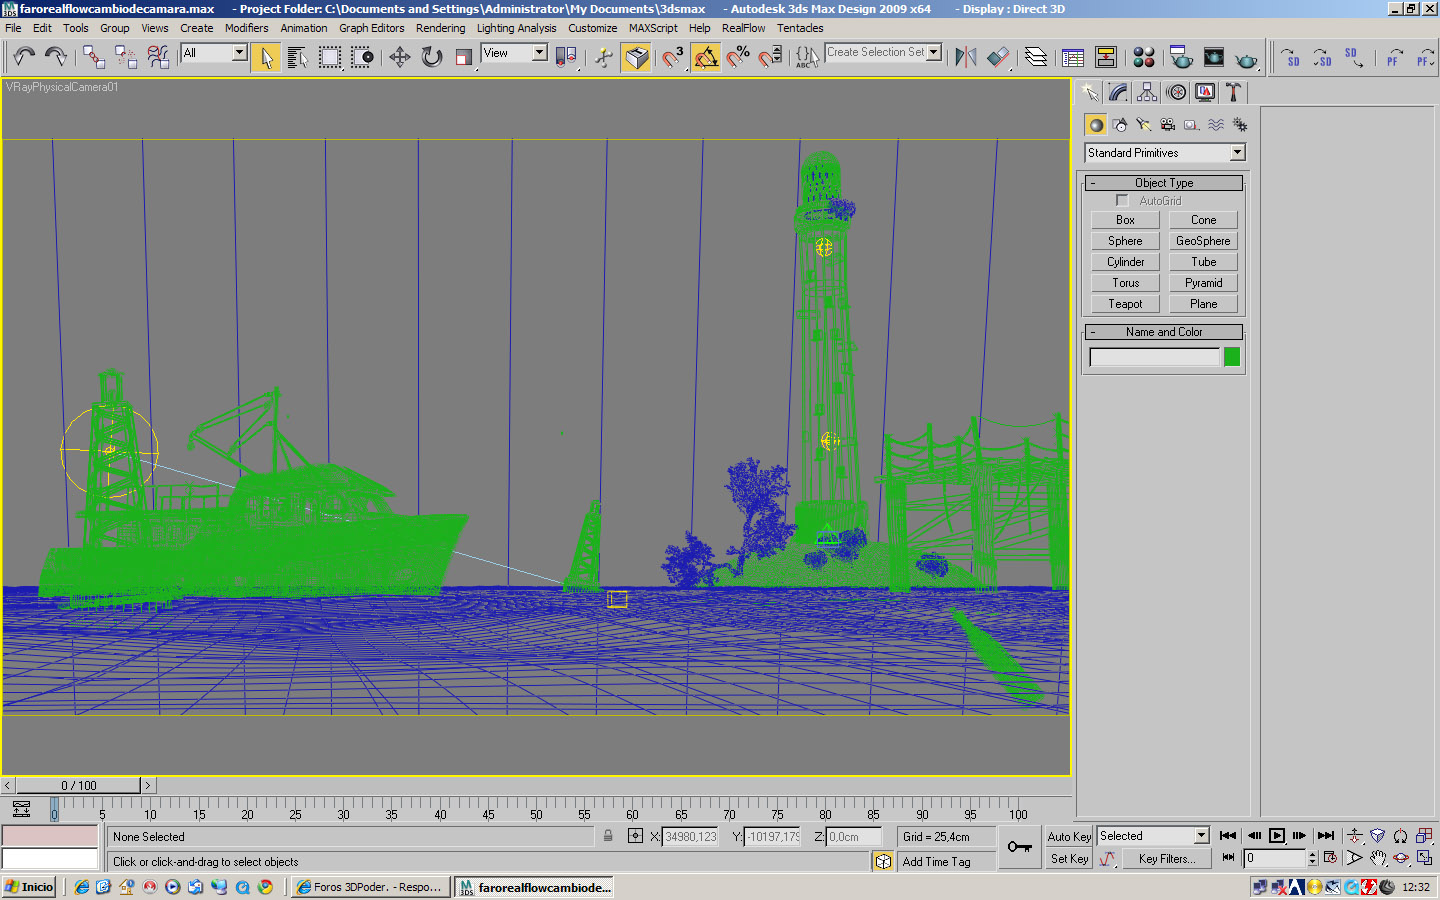The width and height of the screenshot is (1440, 900).
Task: Switch to the Utilities hammer tab
Action: (x=1234, y=92)
